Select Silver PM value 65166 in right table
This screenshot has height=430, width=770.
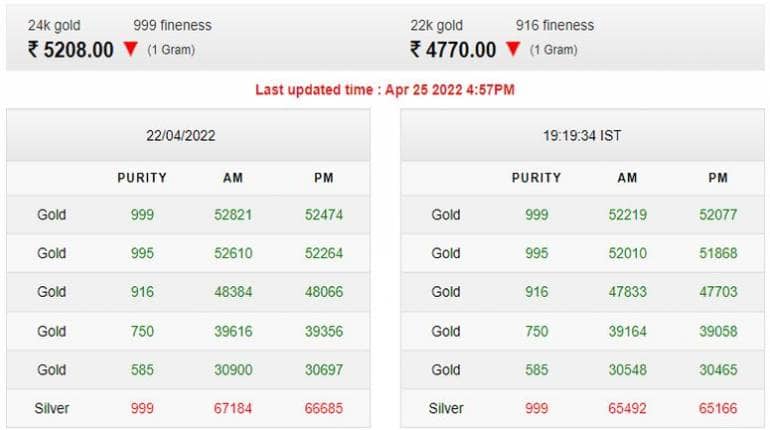click(x=718, y=408)
